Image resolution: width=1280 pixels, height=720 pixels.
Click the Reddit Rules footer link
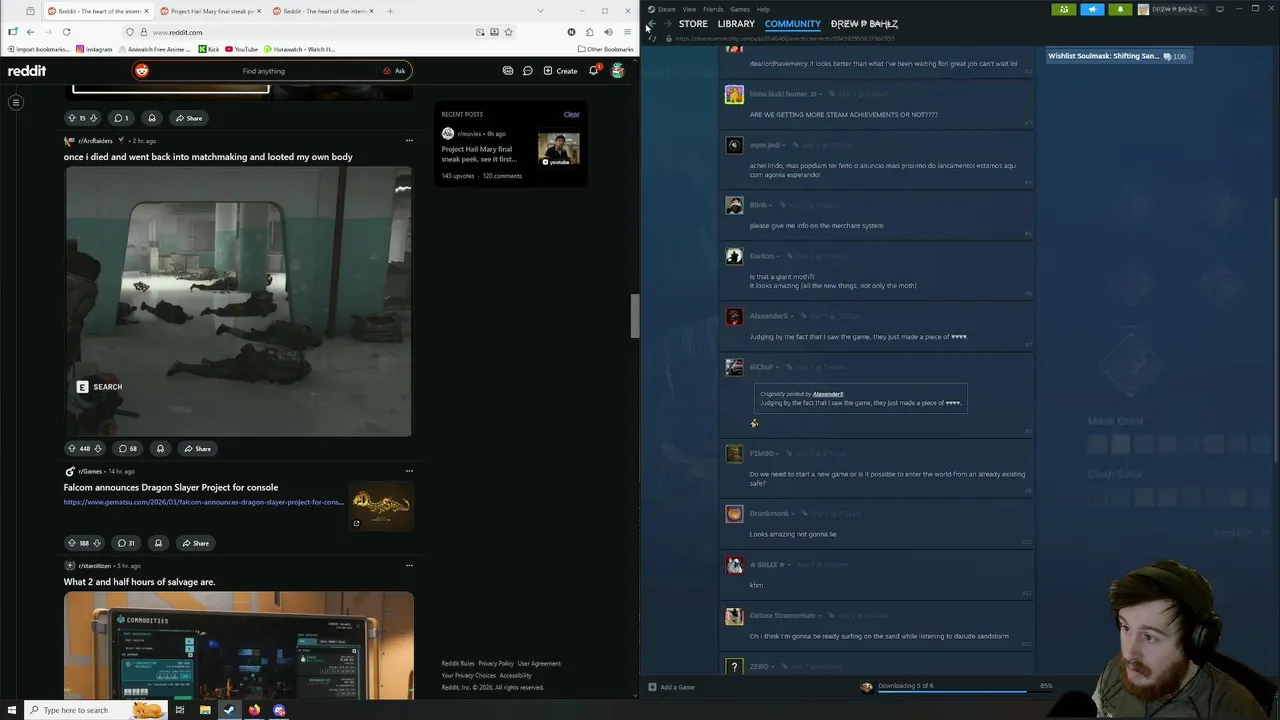point(458,663)
